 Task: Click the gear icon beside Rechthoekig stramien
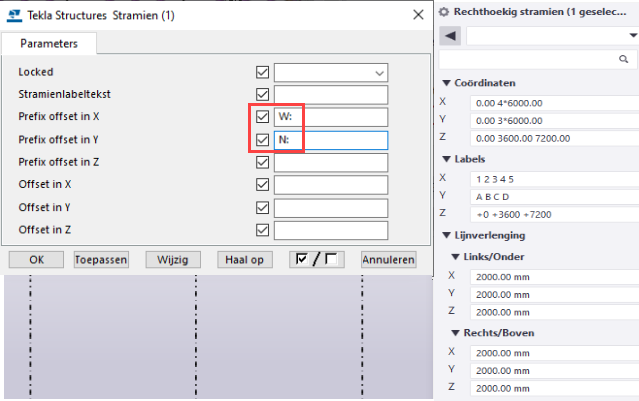point(443,12)
